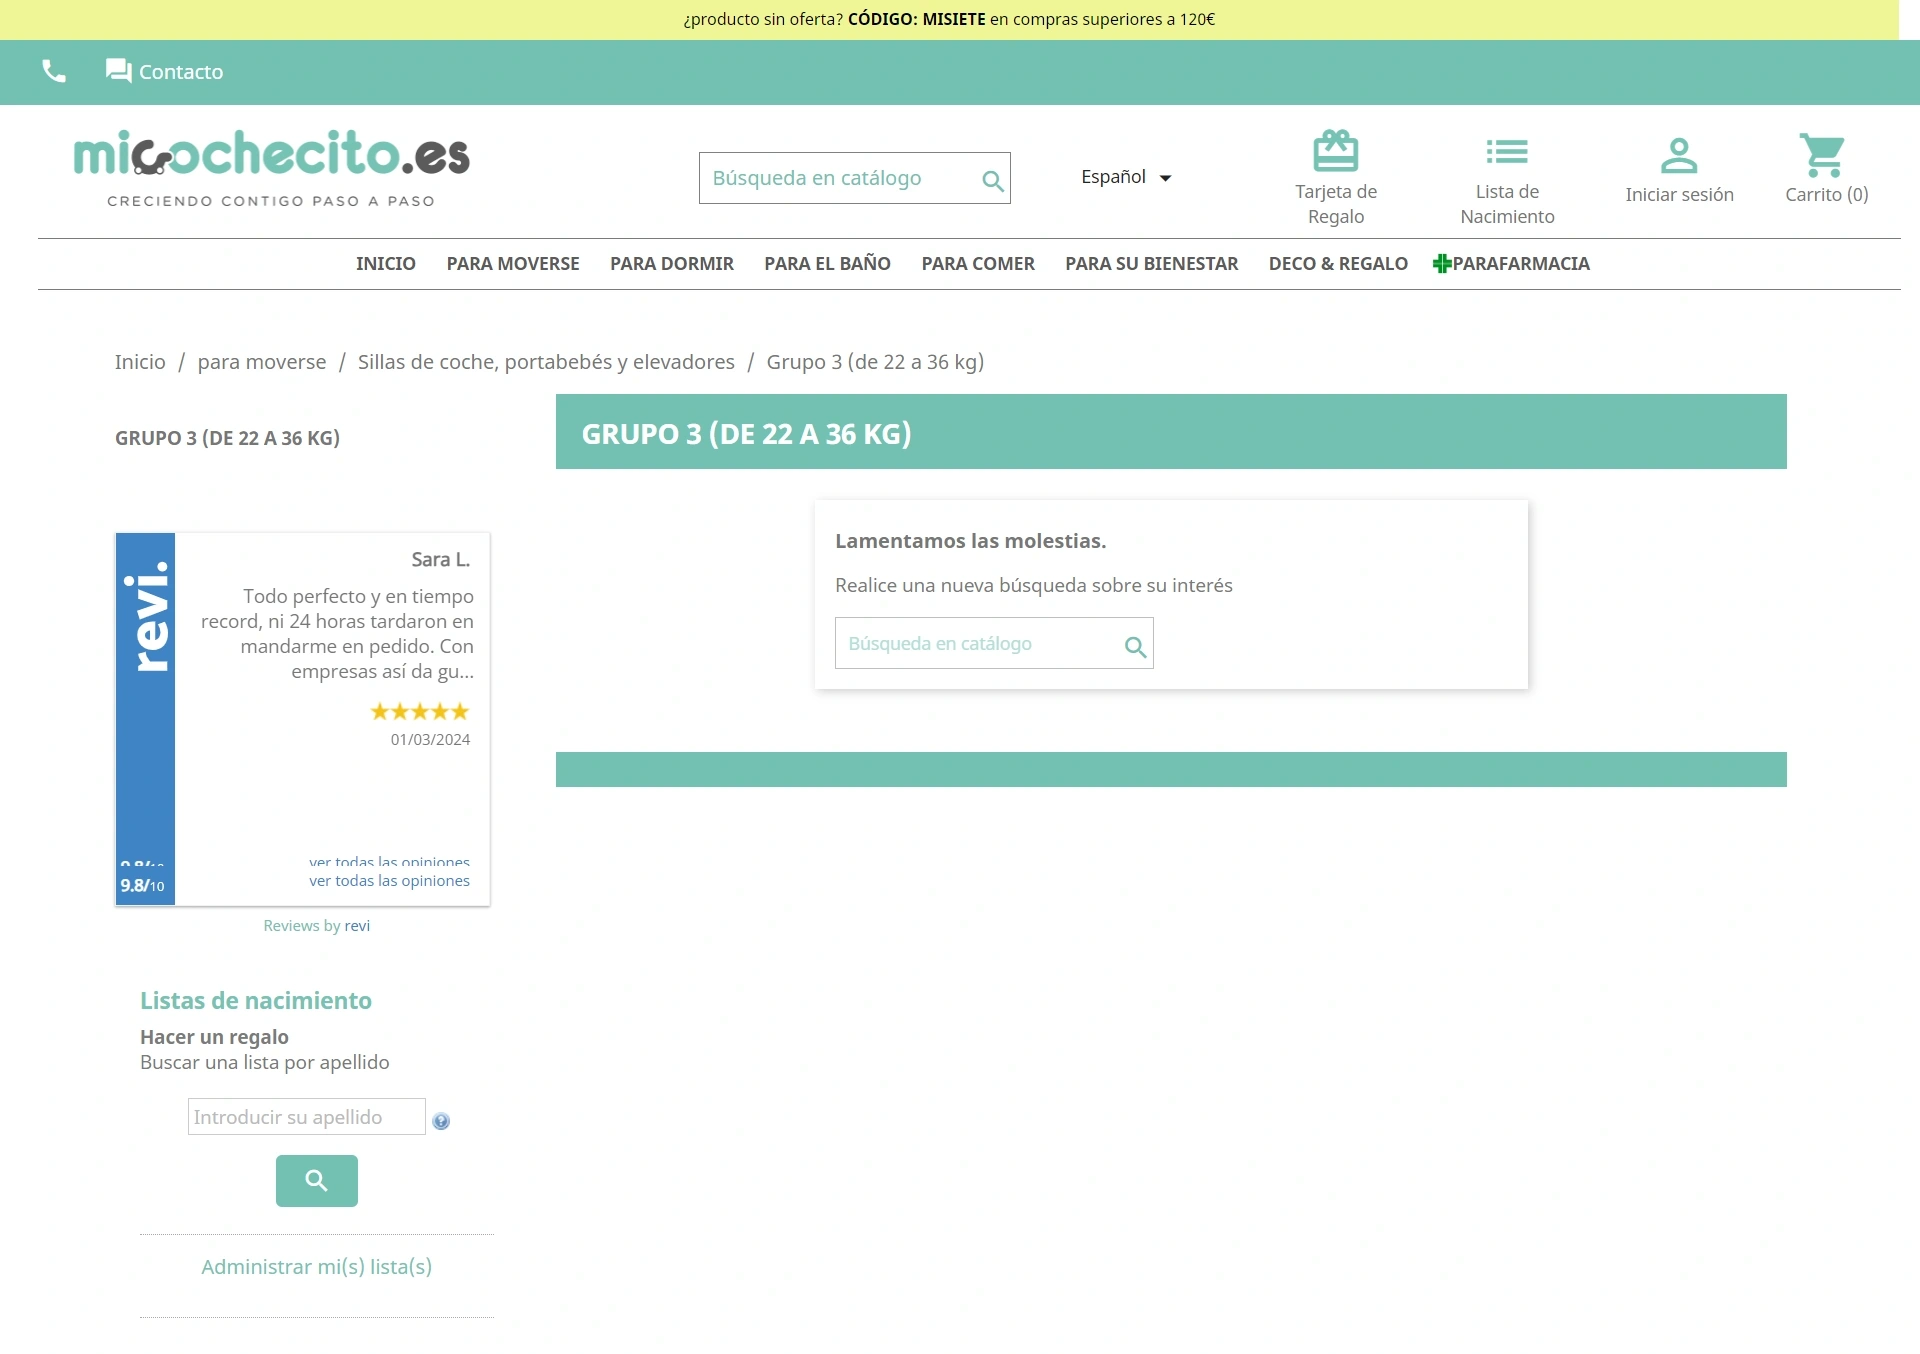Click the magnifier in the Lamentamos box search

1135,646
